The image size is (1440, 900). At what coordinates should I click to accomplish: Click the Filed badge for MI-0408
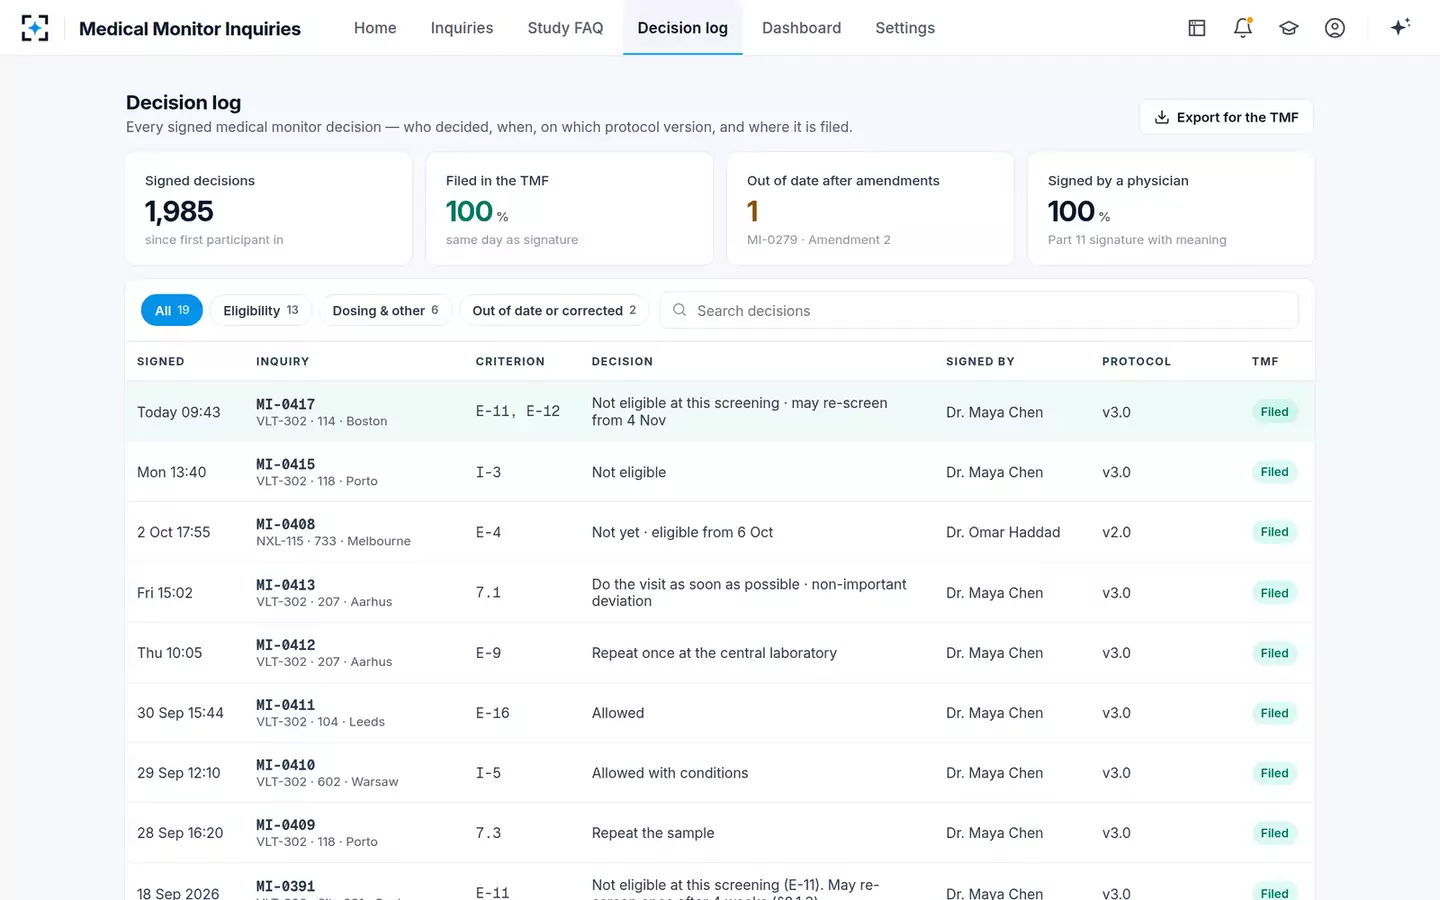click(x=1274, y=532)
